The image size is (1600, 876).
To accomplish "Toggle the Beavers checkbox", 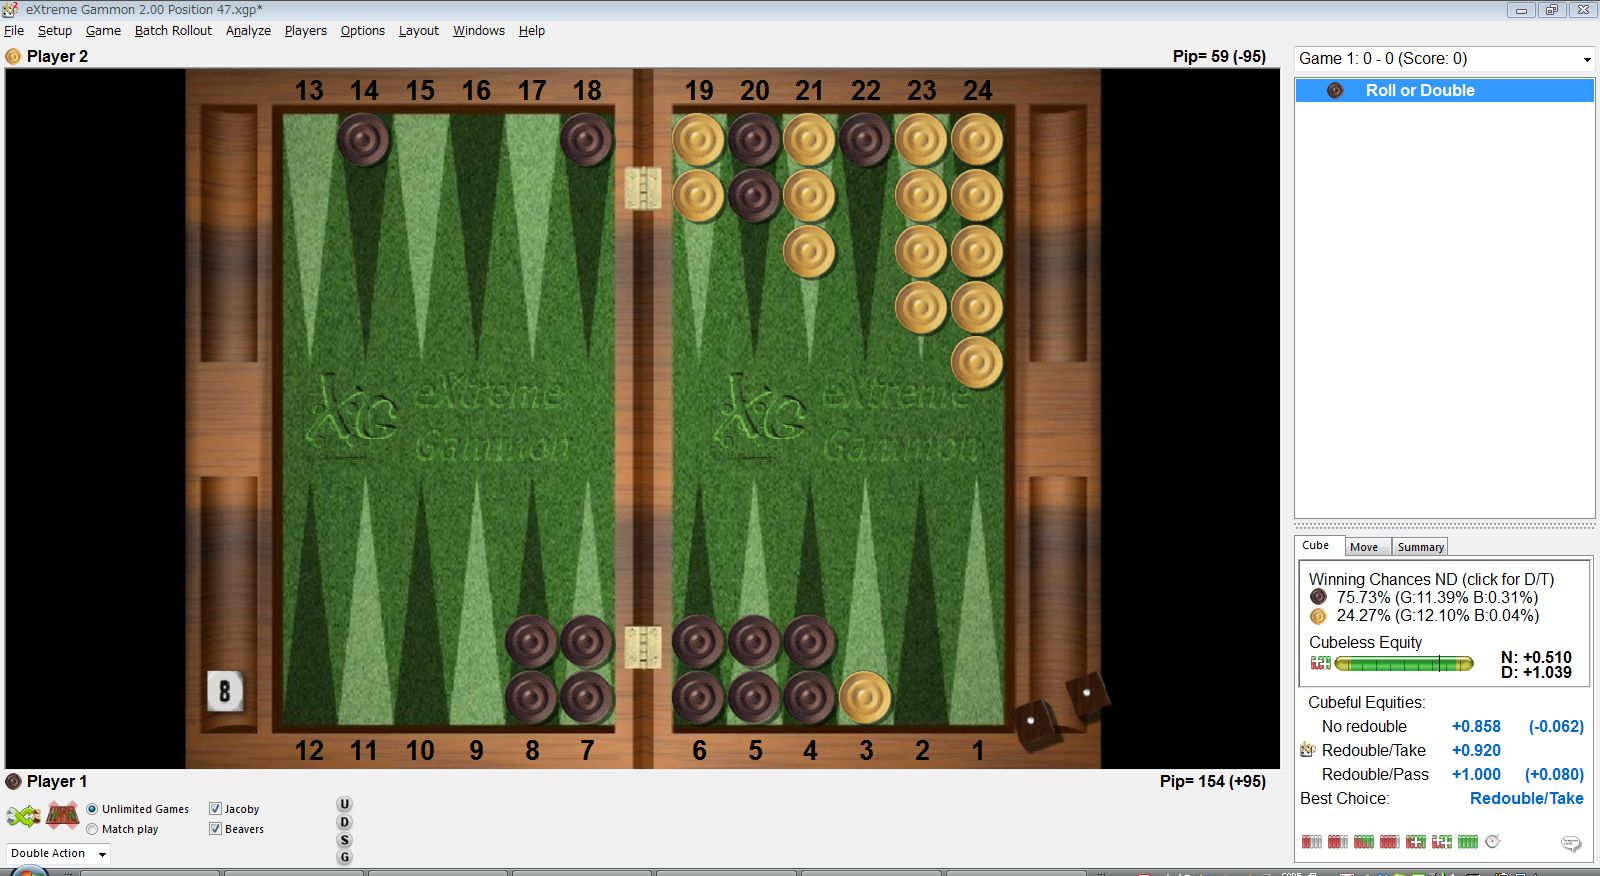I will coord(215,829).
